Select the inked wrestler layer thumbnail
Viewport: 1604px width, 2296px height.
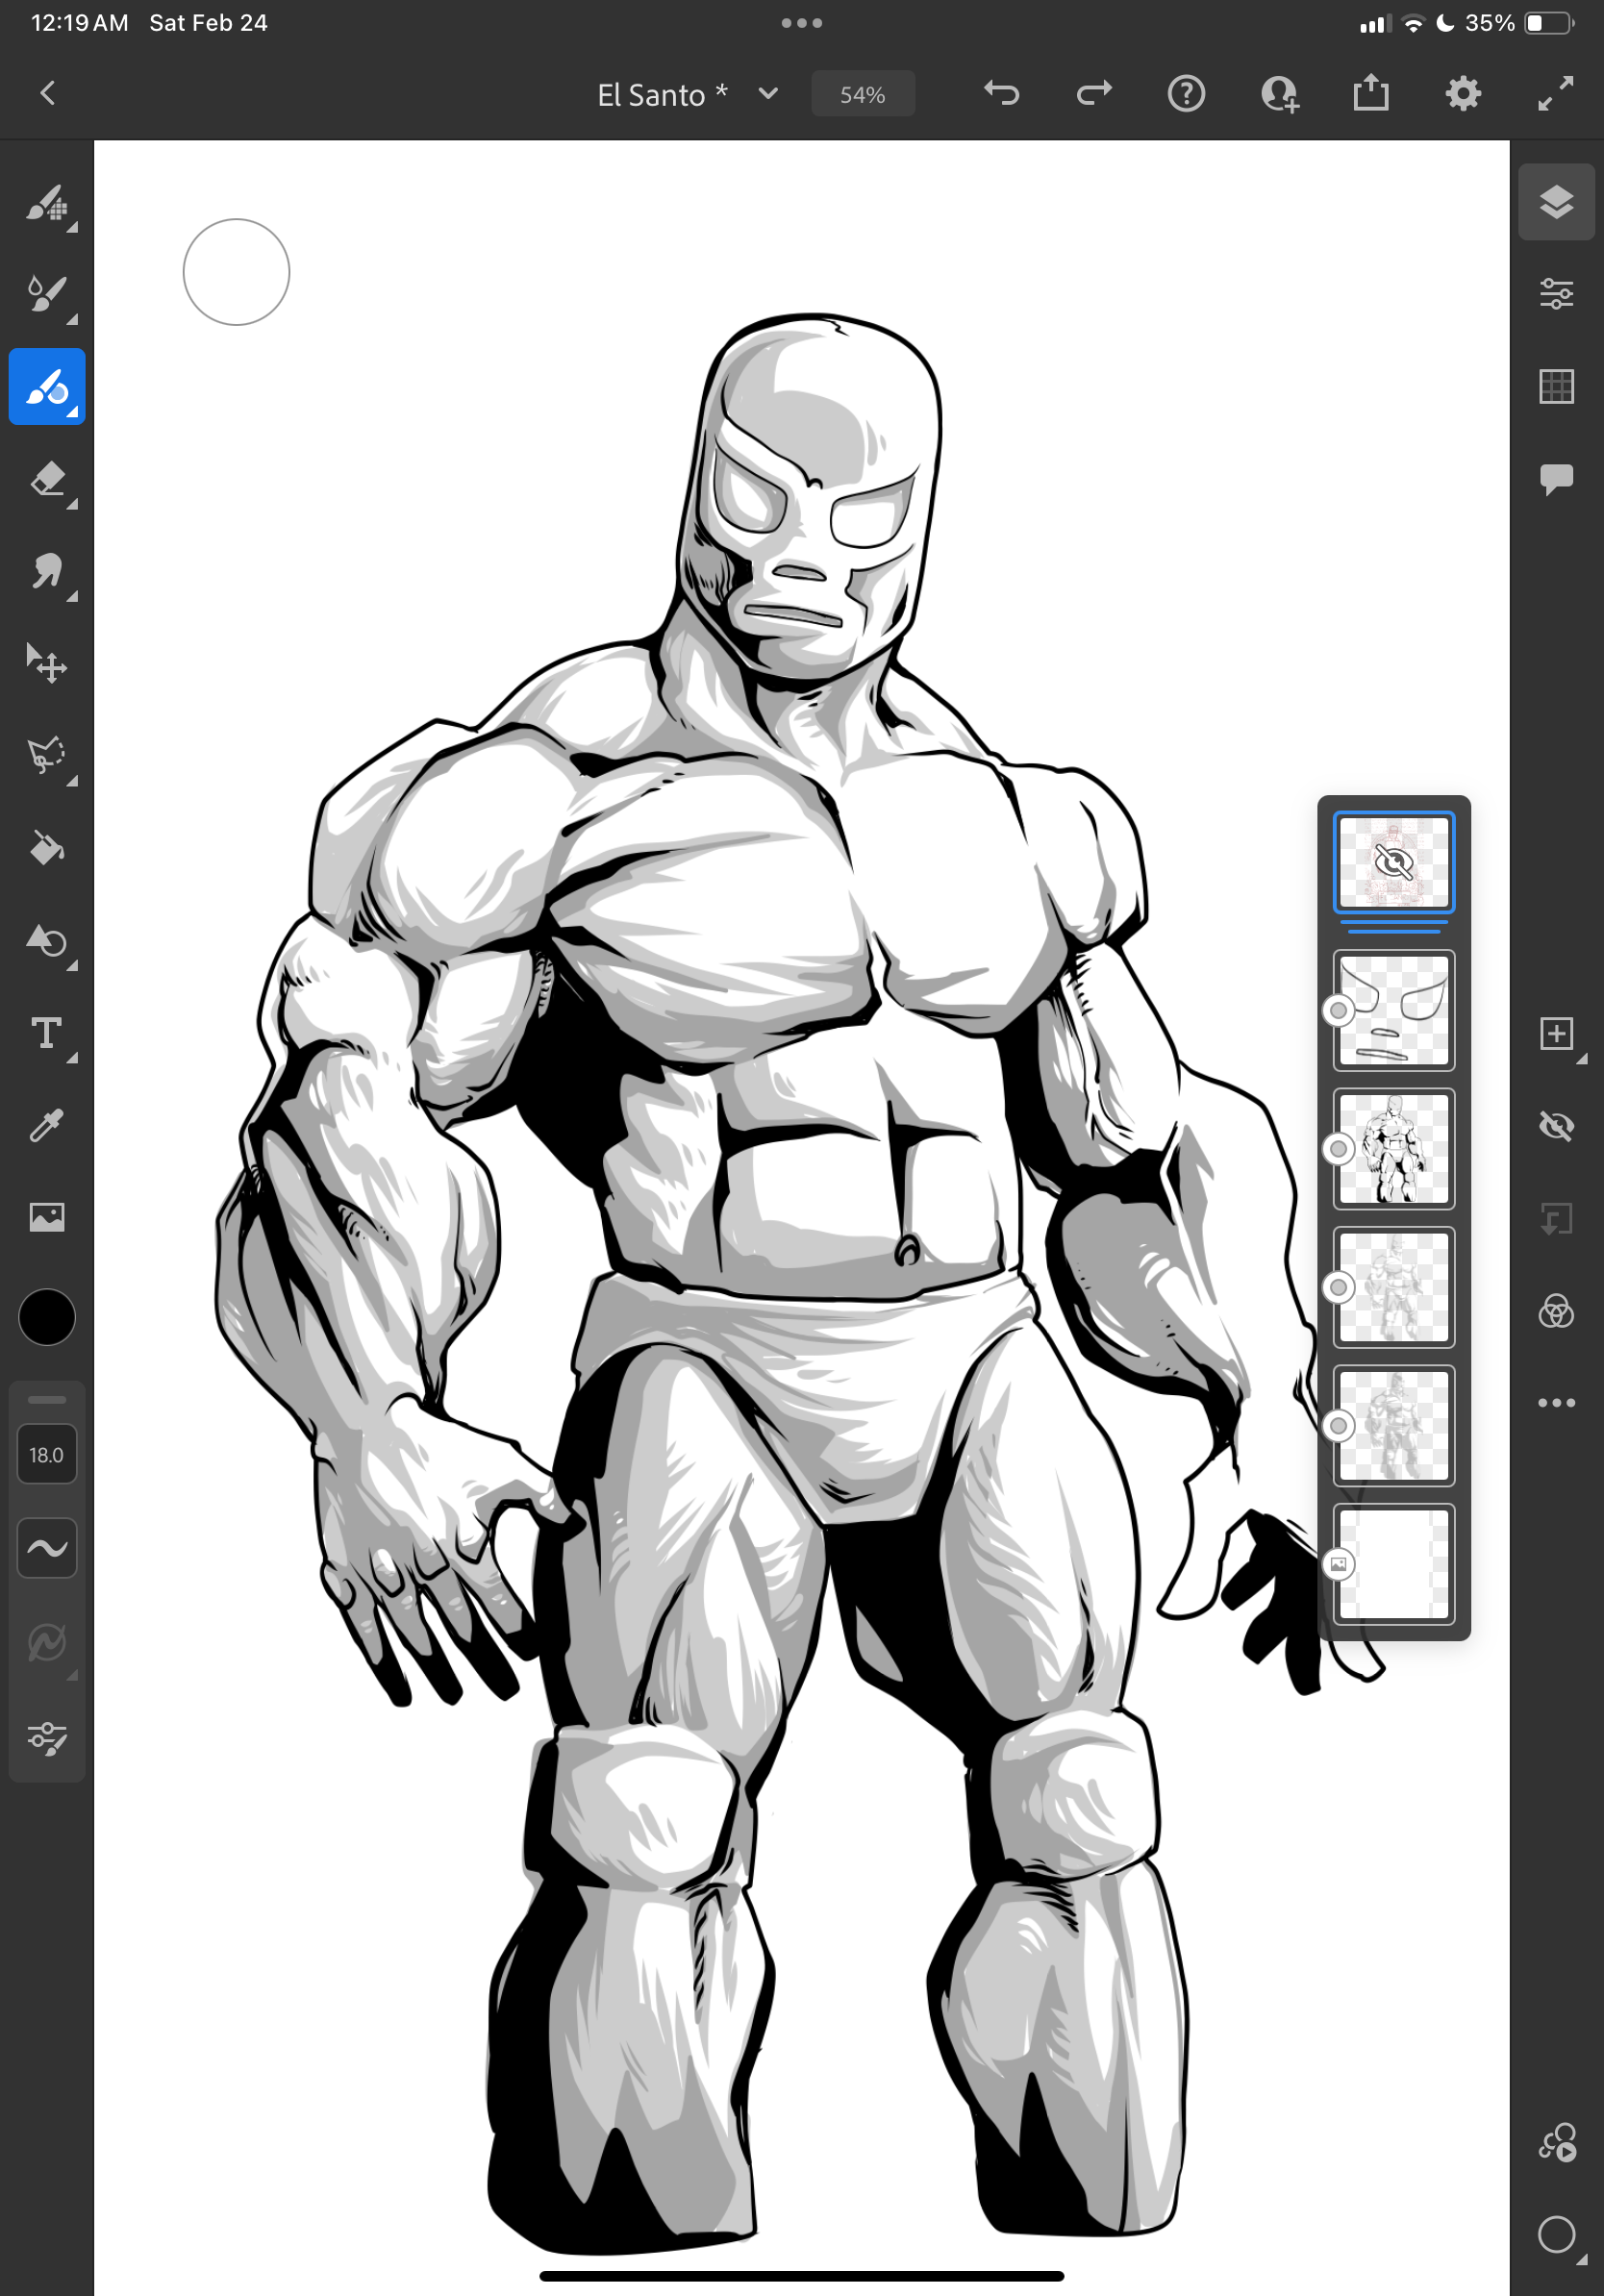1393,1149
